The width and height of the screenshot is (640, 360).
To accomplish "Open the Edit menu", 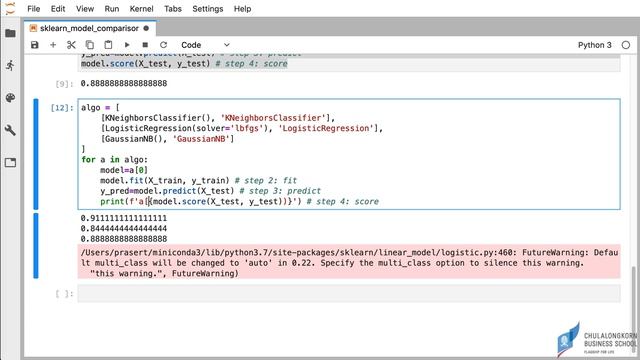I will 58,9.
